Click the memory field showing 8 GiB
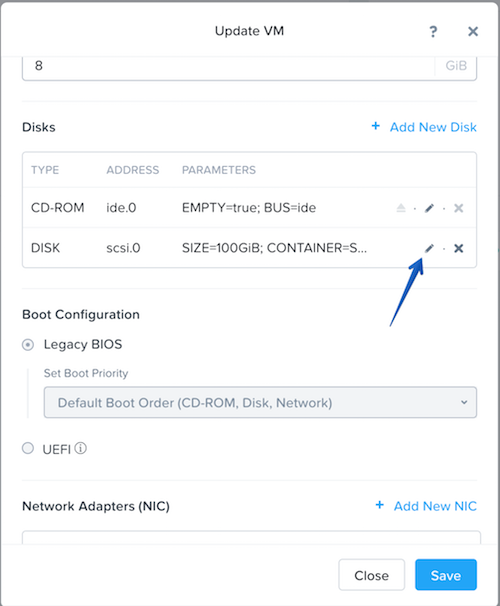500x606 pixels. [249, 68]
